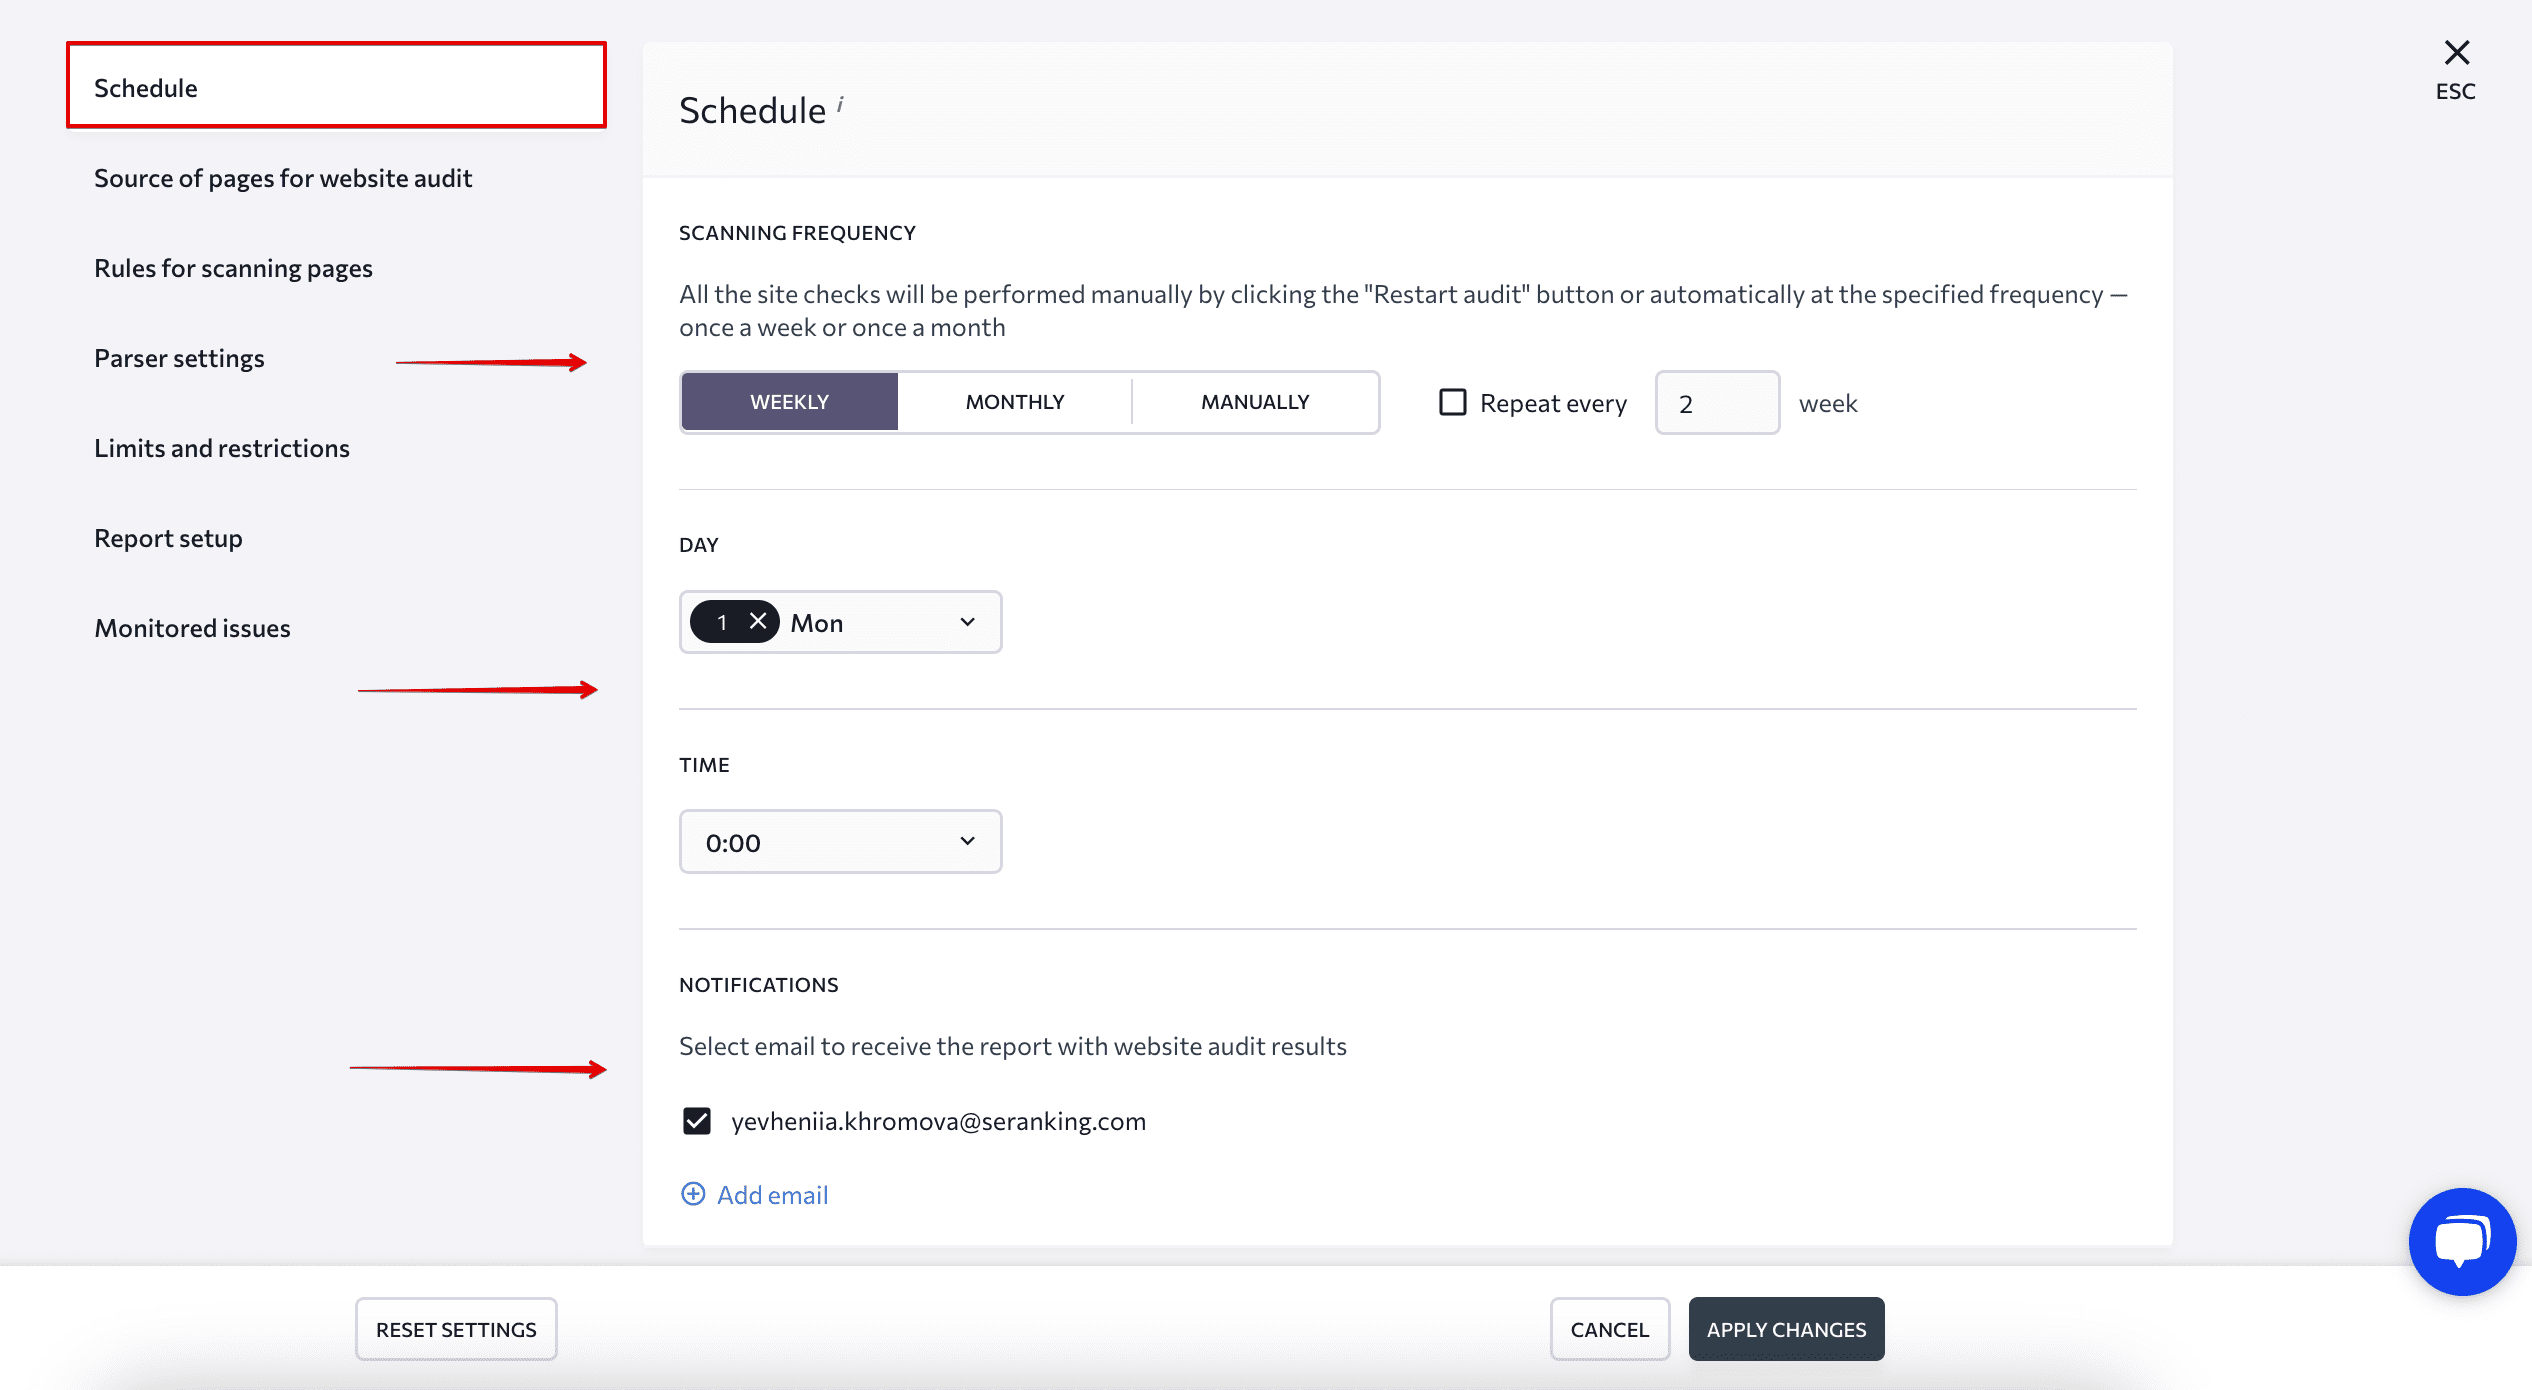Image resolution: width=2532 pixels, height=1390 pixels.
Task: Expand the Day dropdown arrow
Action: [967, 622]
